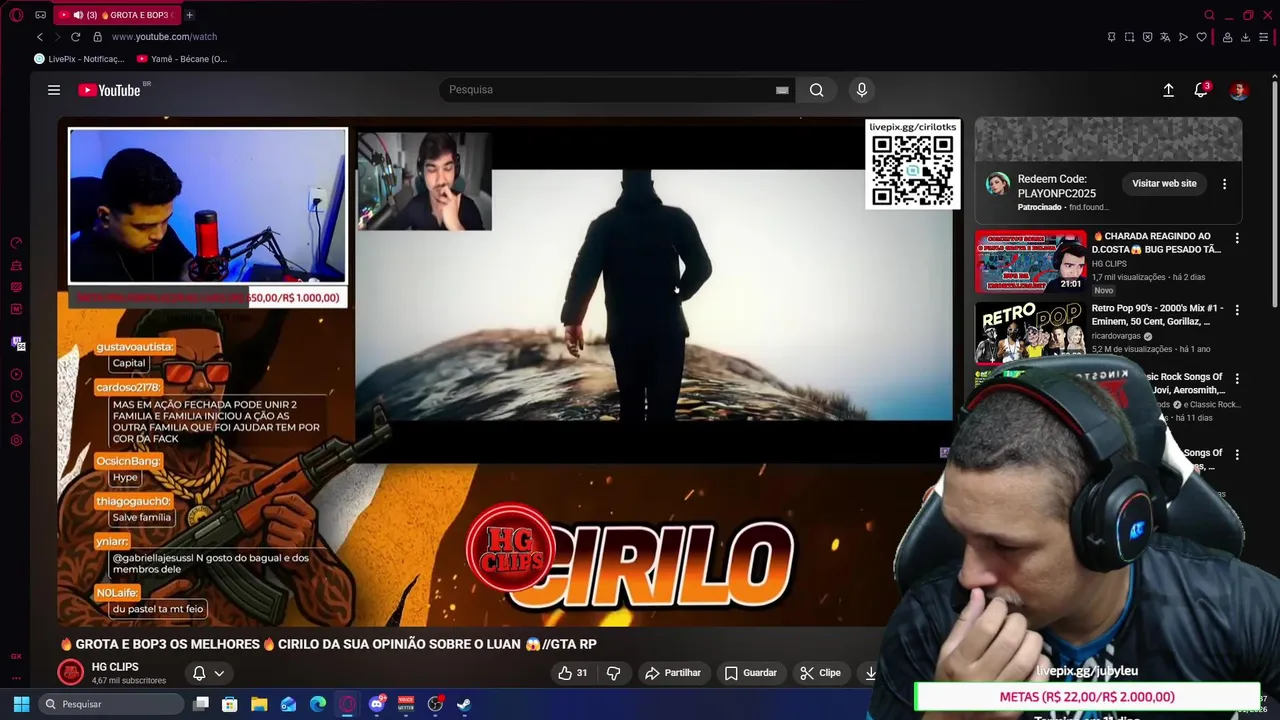The image size is (1280, 720).
Task: Open Player icon in Opera sidebar
Action: click(x=16, y=375)
